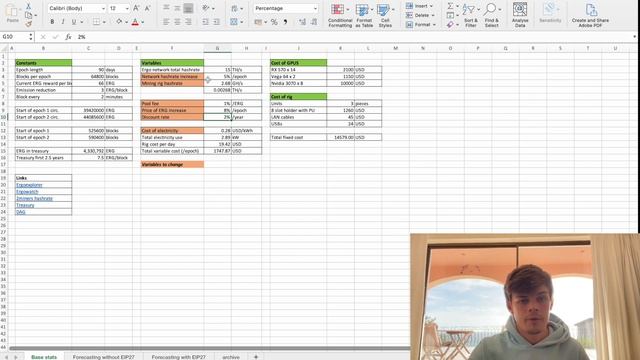Open the Ergowatch link
This screenshot has height=360, width=640.
pyautogui.click(x=27, y=191)
